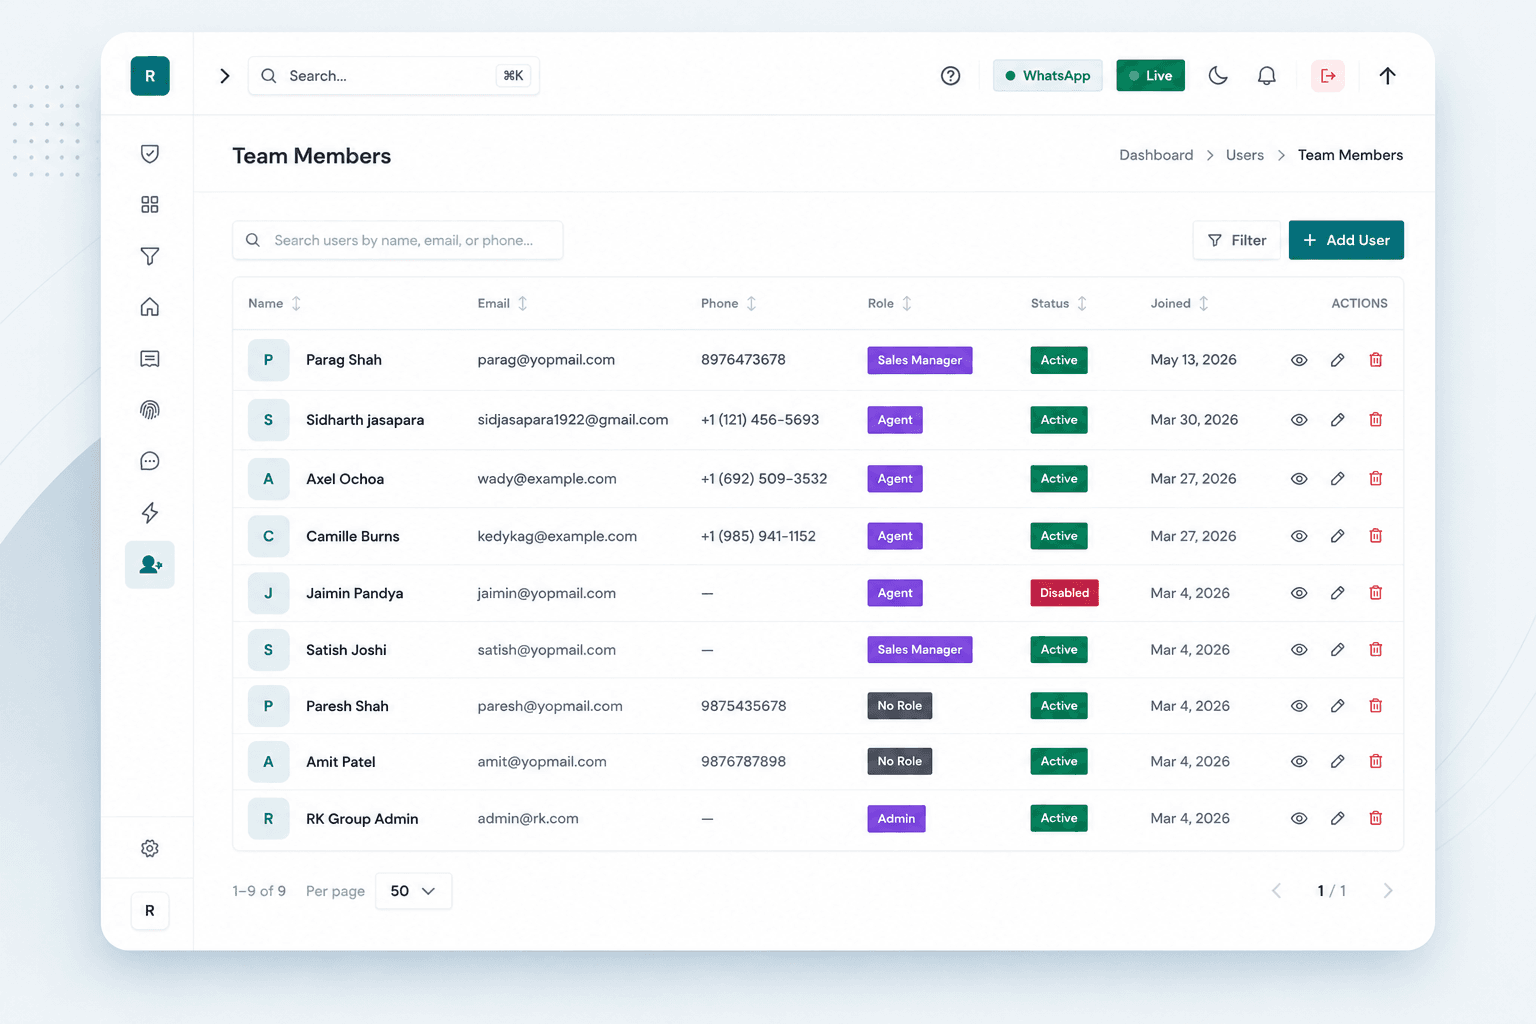This screenshot has width=1536, height=1024.
Task: Click Amit Patel's No Role badge
Action: point(900,762)
